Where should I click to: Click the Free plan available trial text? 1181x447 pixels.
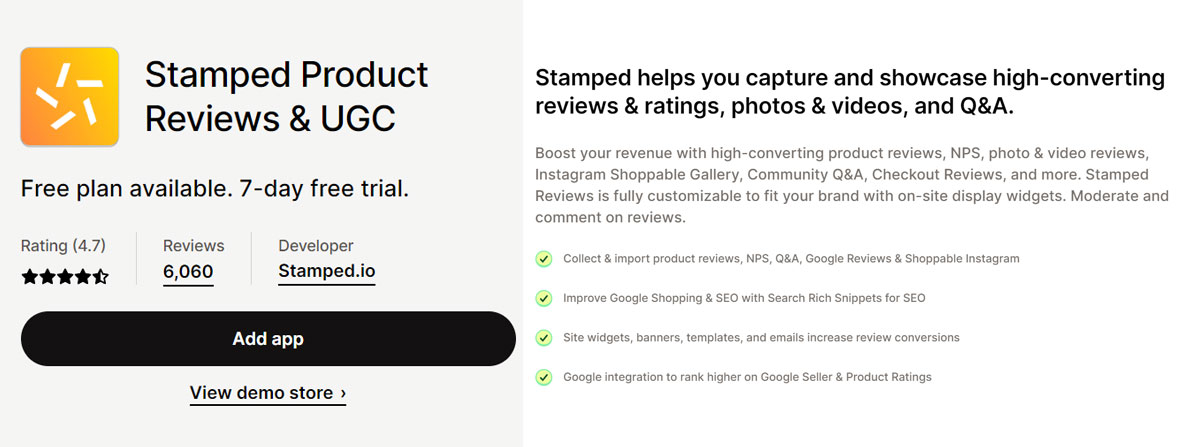click(x=215, y=188)
